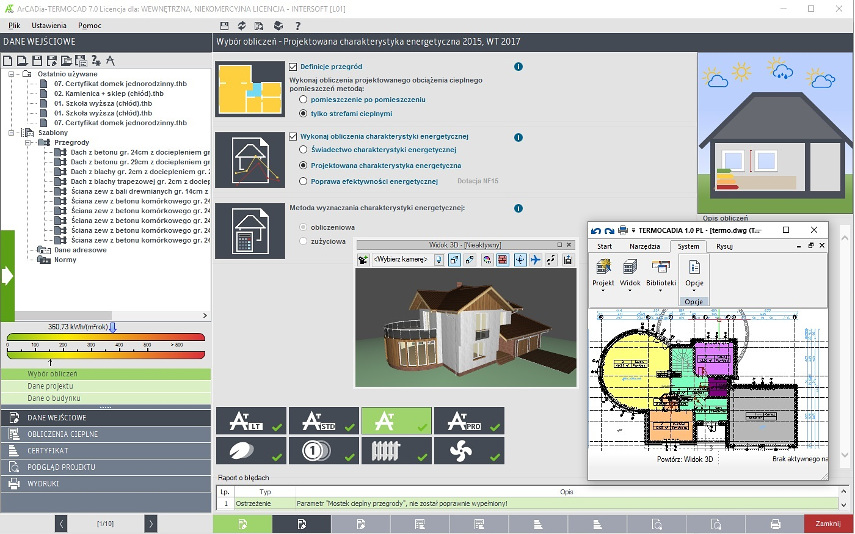Viewport: 855px width, 534px height.
Task: Collapse the Szablony tree node
Action: pos(11,133)
